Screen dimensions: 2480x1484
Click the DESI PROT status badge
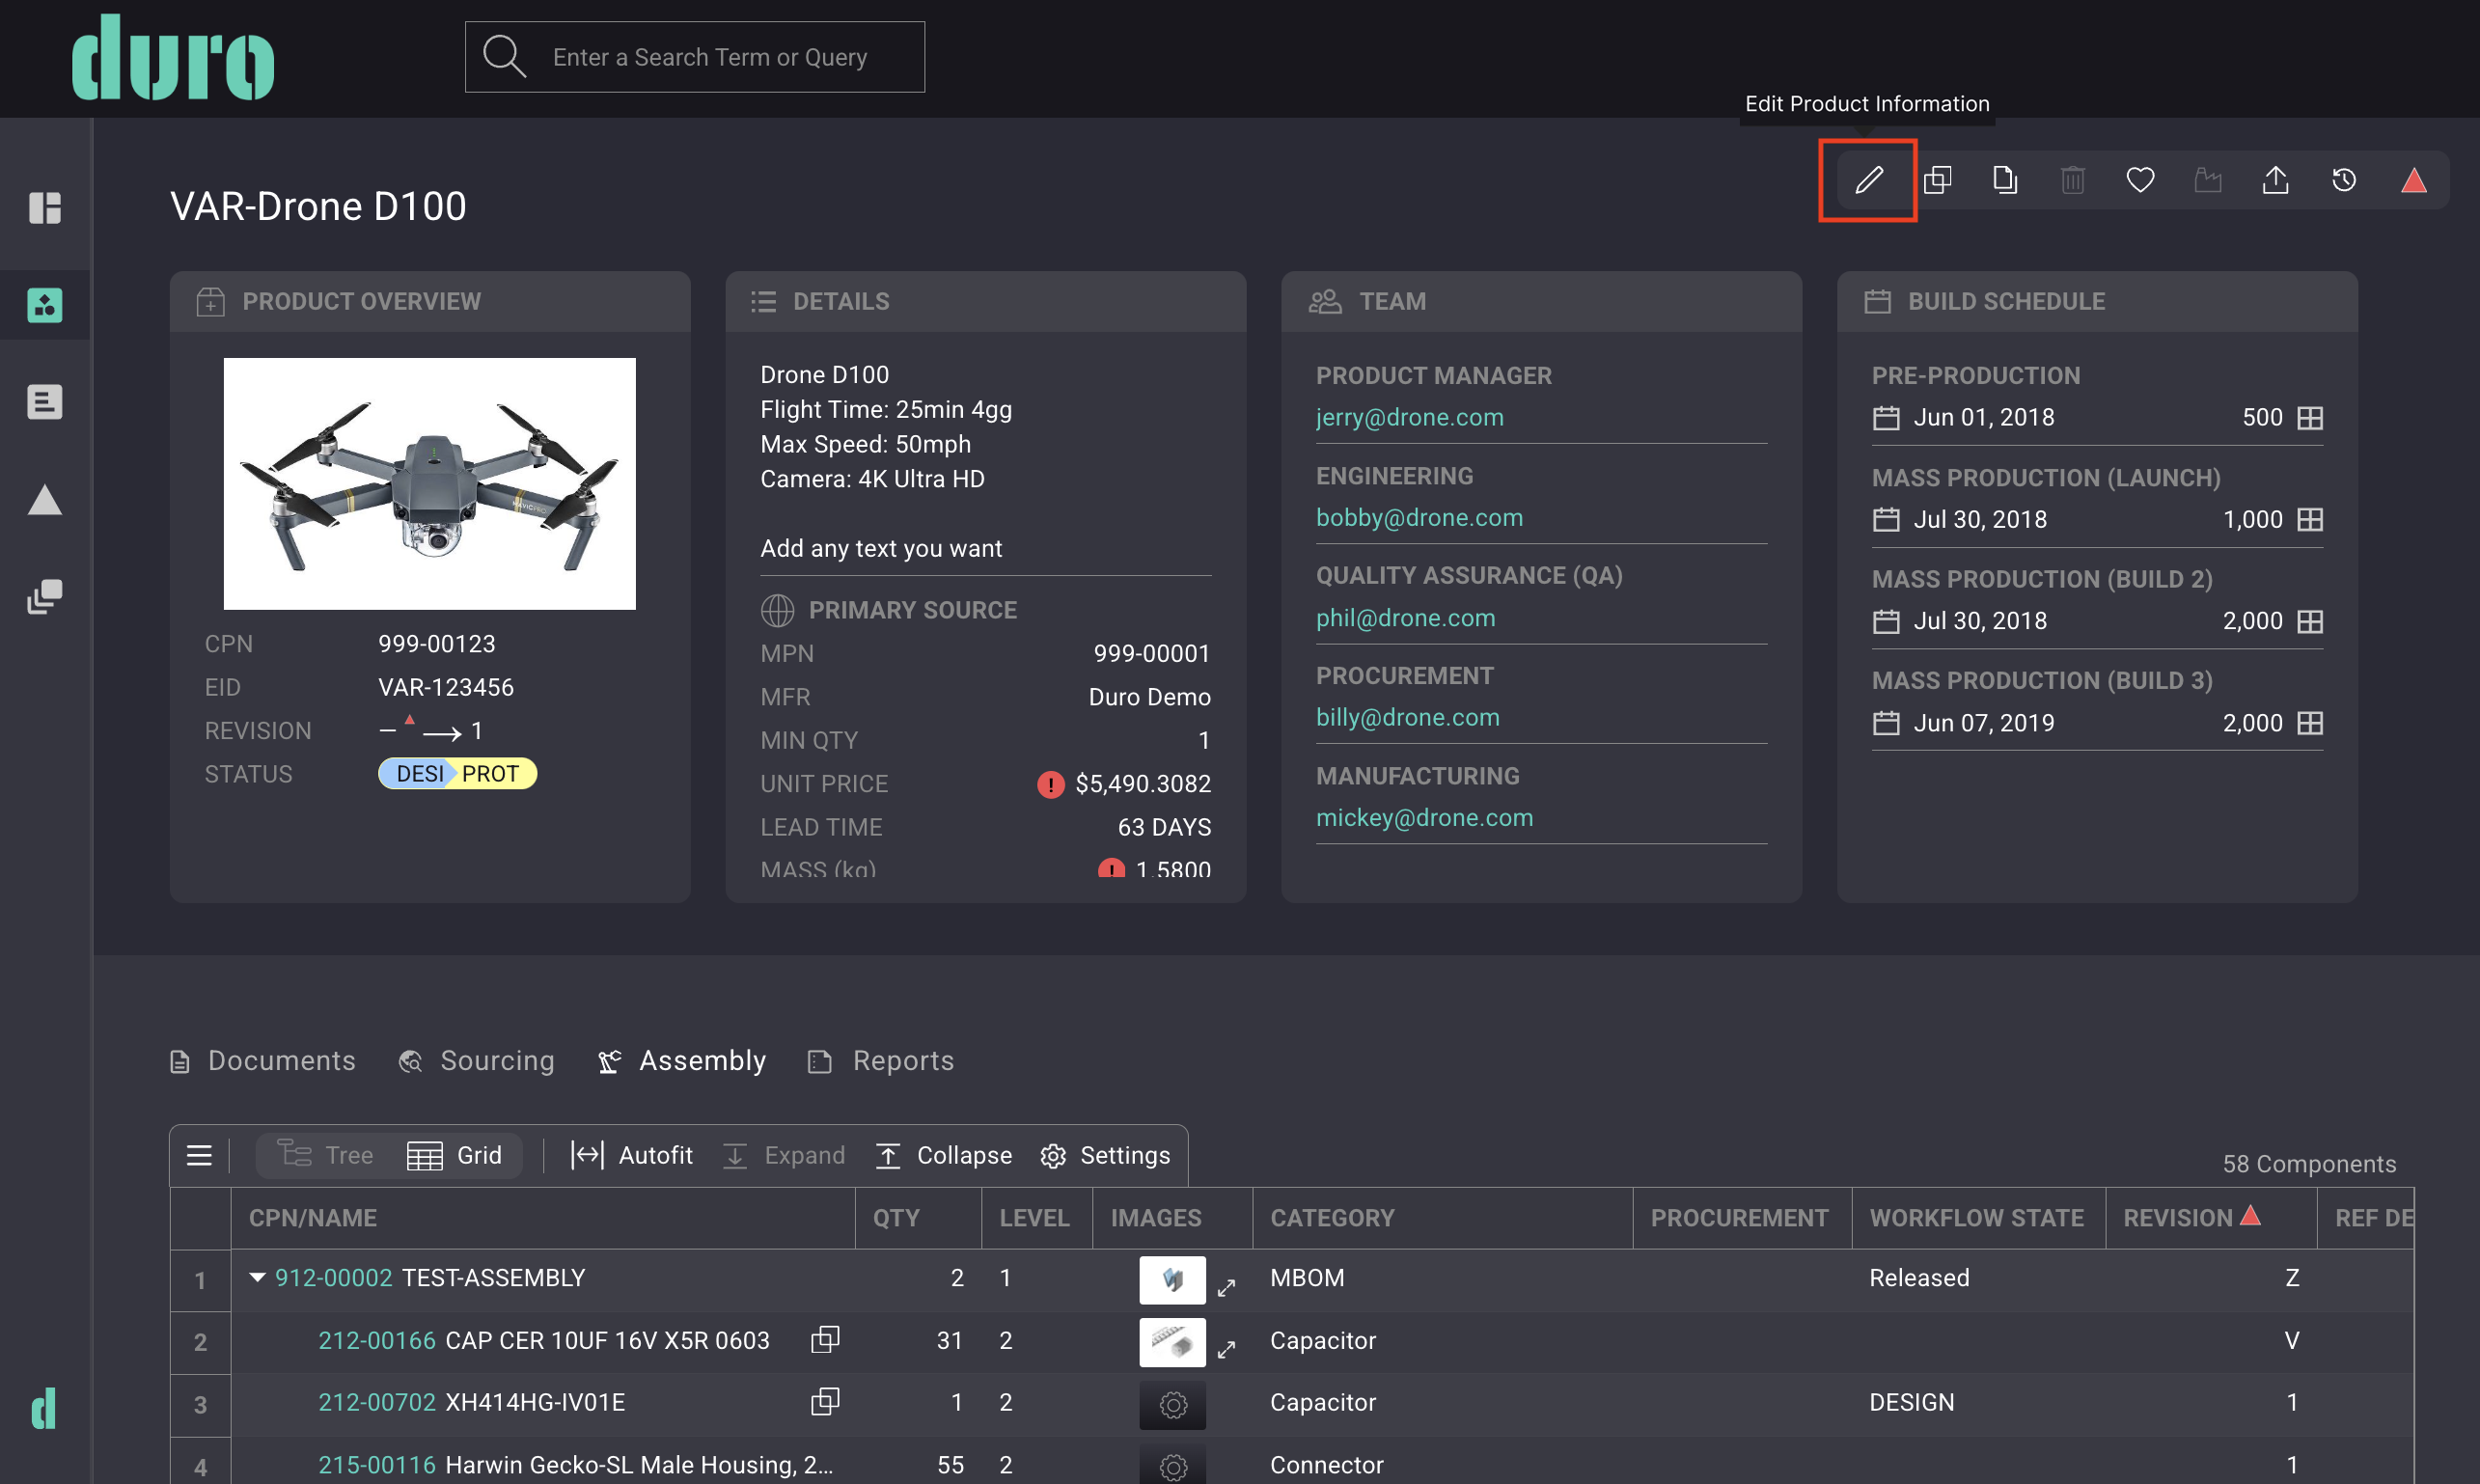457,774
